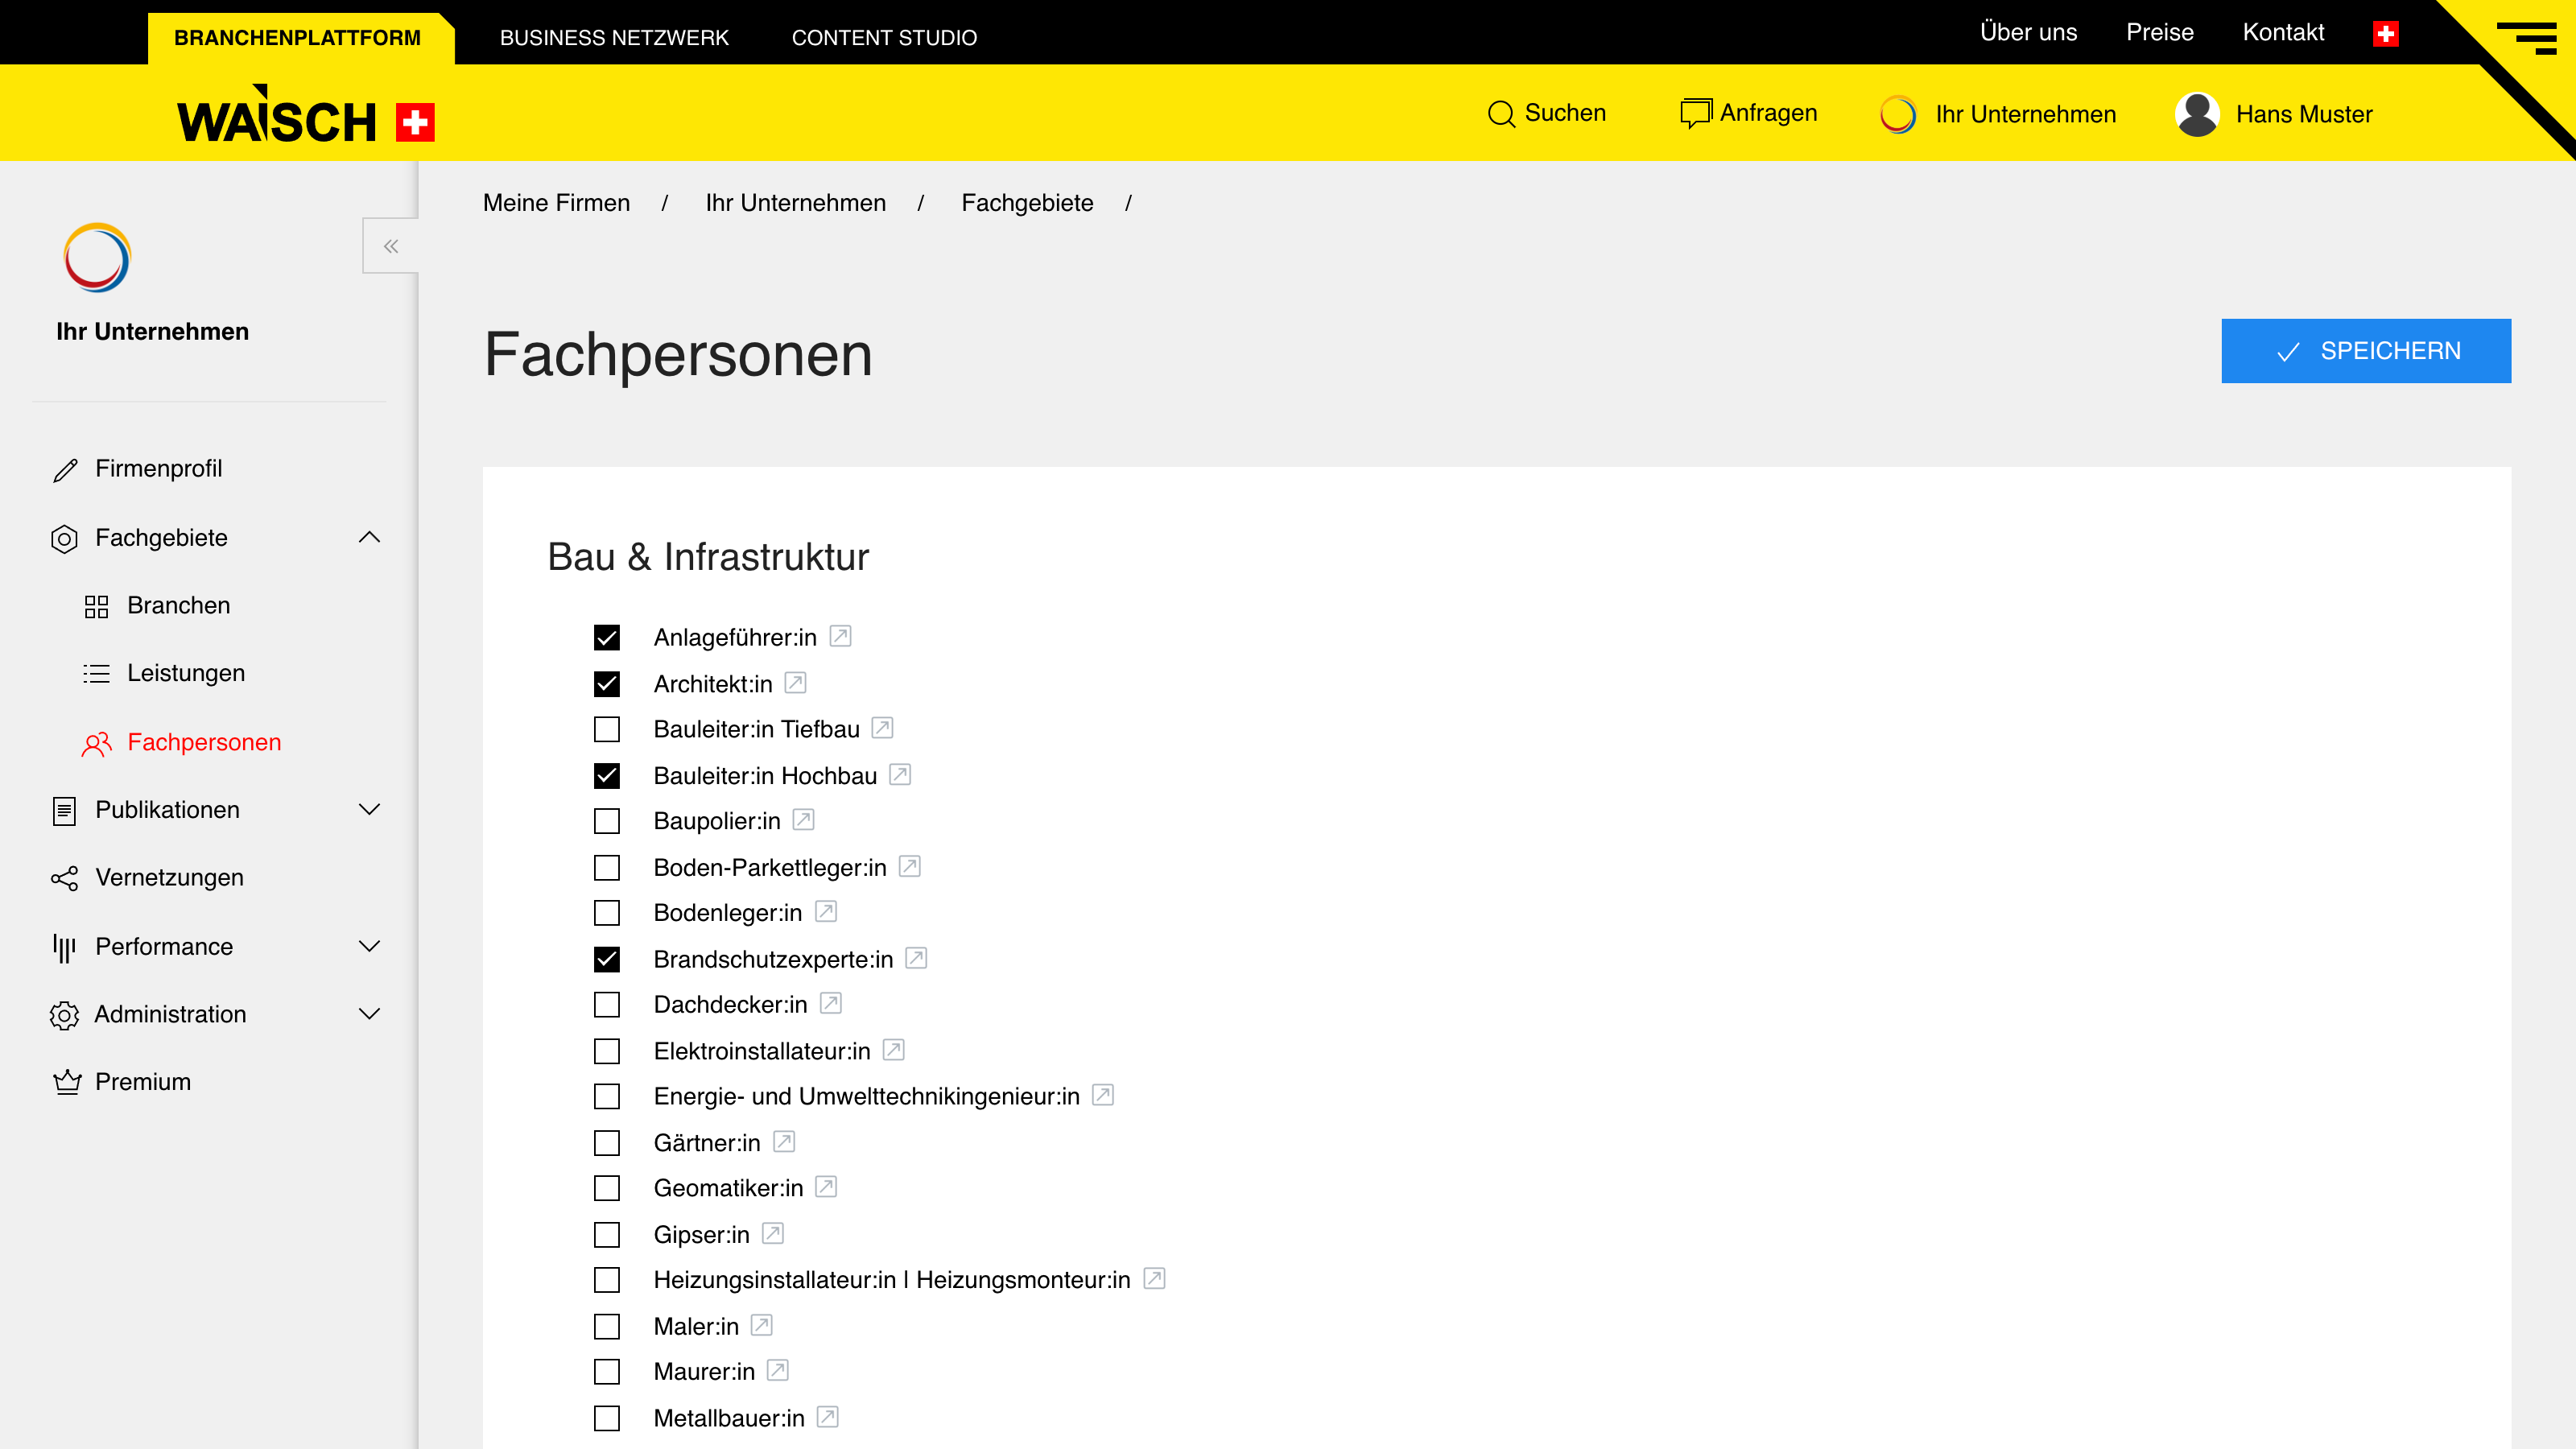Viewport: 2576px width, 1449px height.
Task: Open Vernetzungen in the sidebar
Action: point(169,878)
